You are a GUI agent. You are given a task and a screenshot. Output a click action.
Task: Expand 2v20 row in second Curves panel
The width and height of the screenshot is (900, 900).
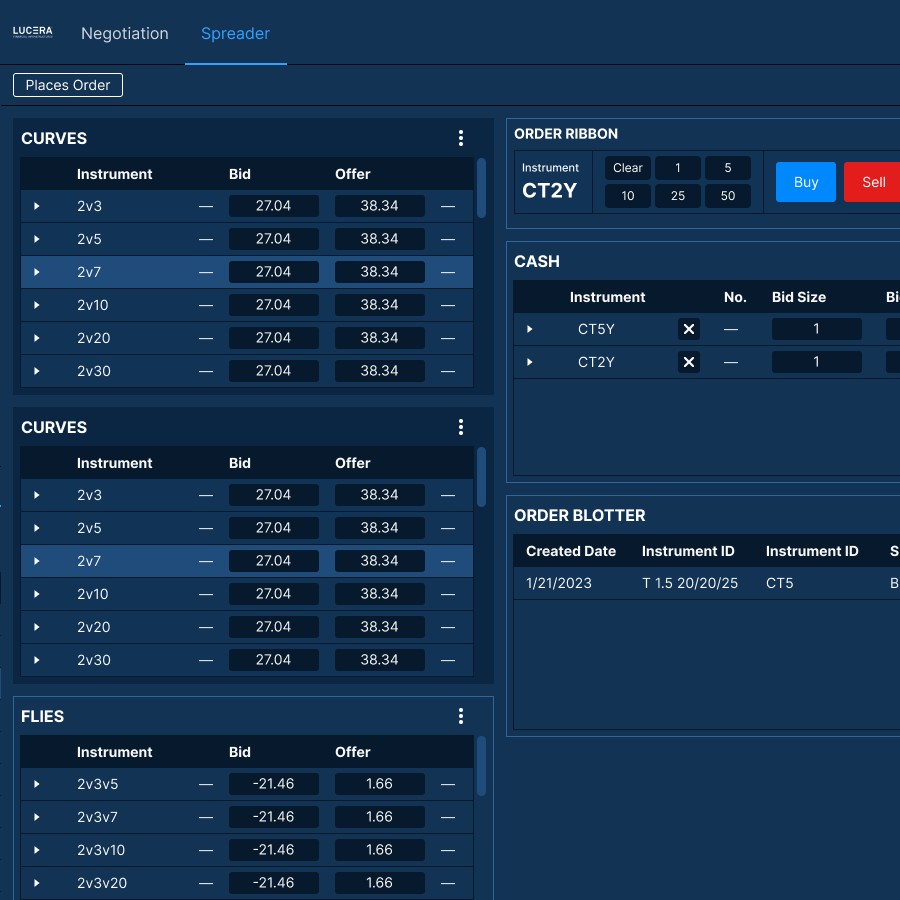click(x=37, y=627)
